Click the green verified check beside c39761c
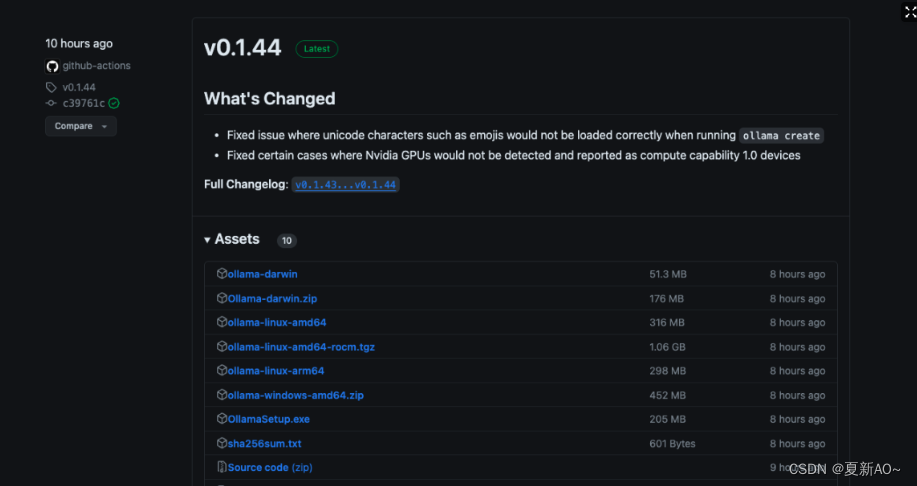The image size is (917, 486). pos(114,103)
